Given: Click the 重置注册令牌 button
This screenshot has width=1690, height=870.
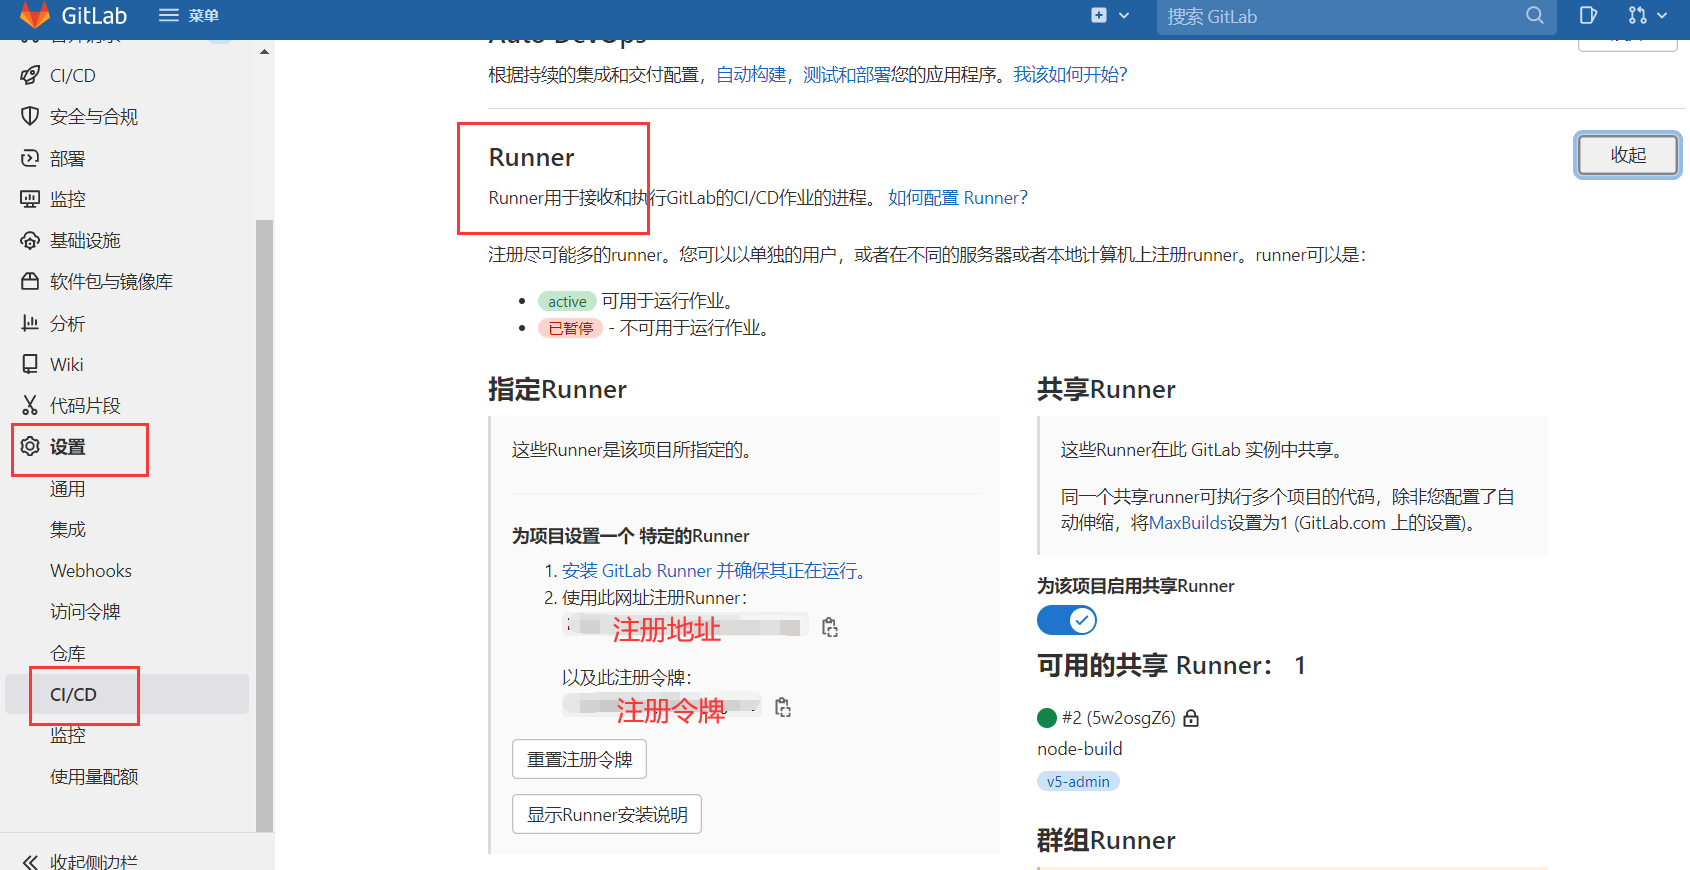Looking at the screenshot, I should point(580,759).
